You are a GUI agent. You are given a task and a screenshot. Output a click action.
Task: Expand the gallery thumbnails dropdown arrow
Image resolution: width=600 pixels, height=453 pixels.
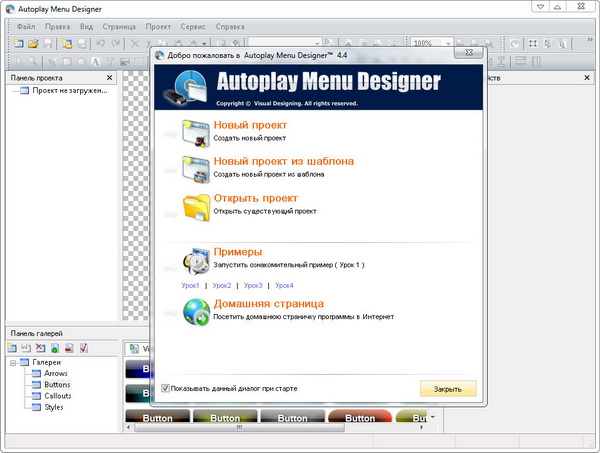pos(433,417)
